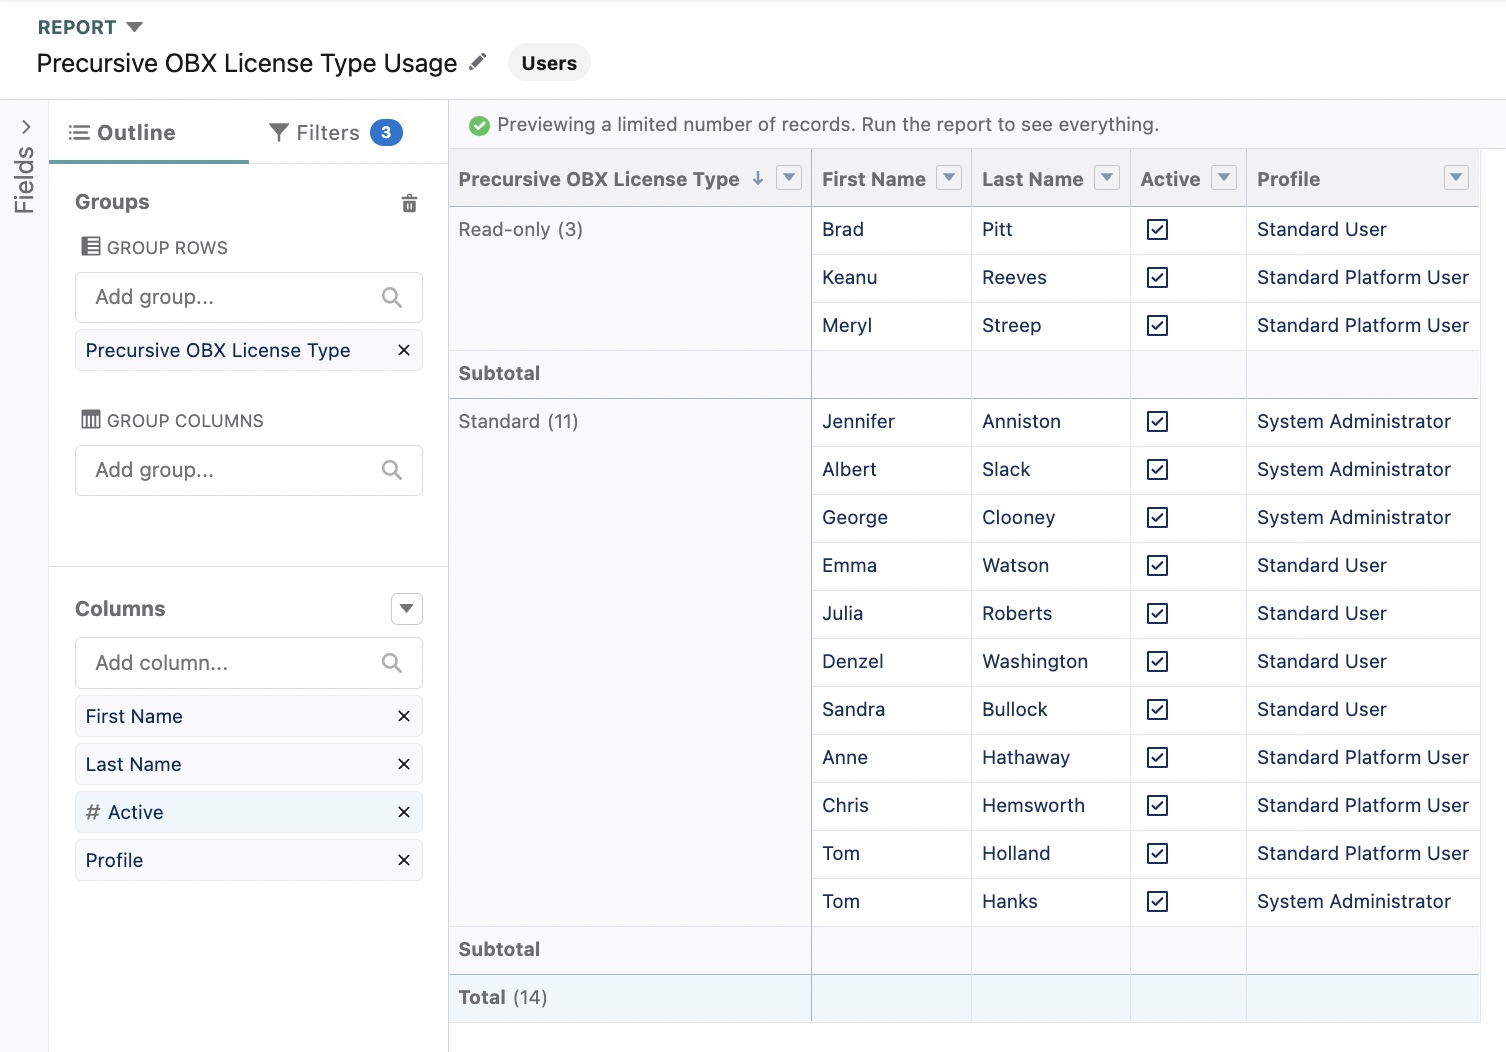Click search icon in group columns field
The width and height of the screenshot is (1506, 1052).
click(x=392, y=470)
